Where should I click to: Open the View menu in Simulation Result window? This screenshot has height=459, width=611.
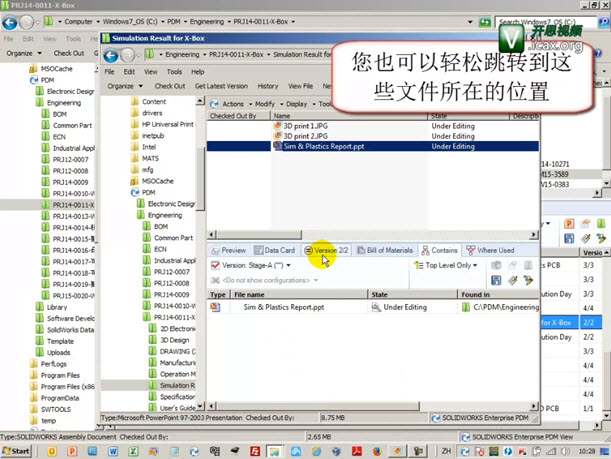click(x=150, y=72)
